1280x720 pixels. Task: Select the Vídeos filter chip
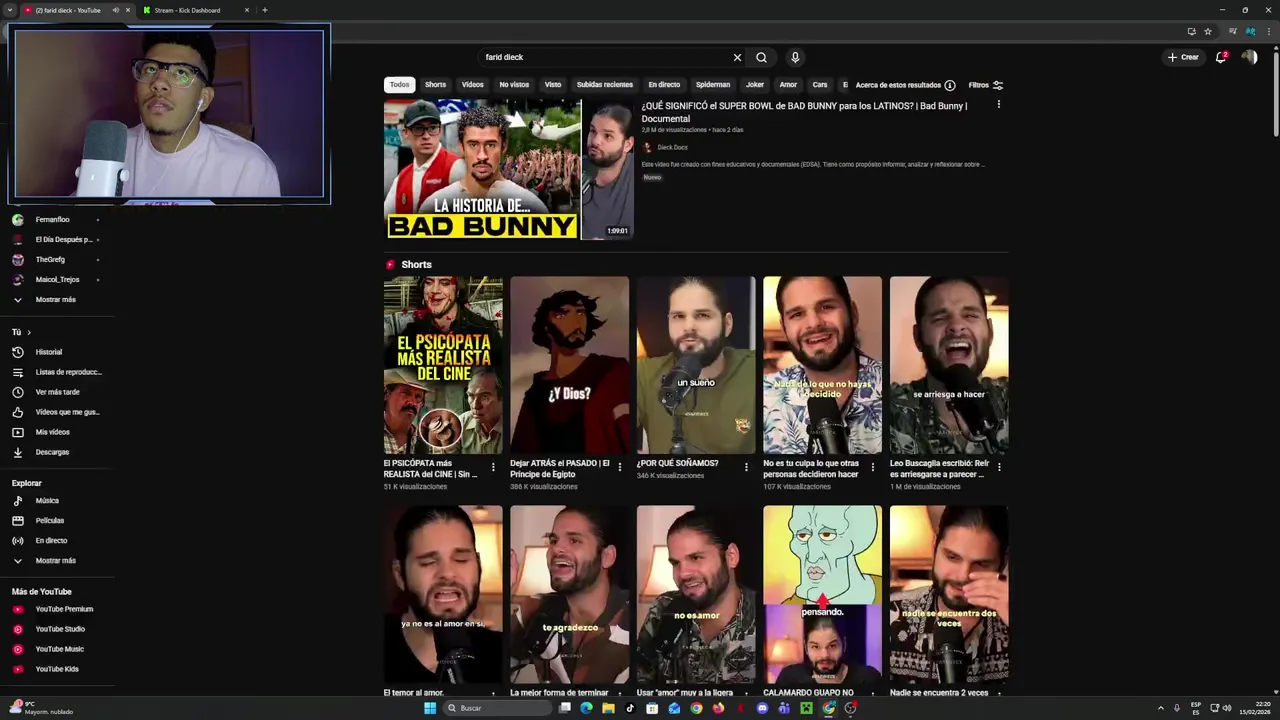pyautogui.click(x=473, y=85)
